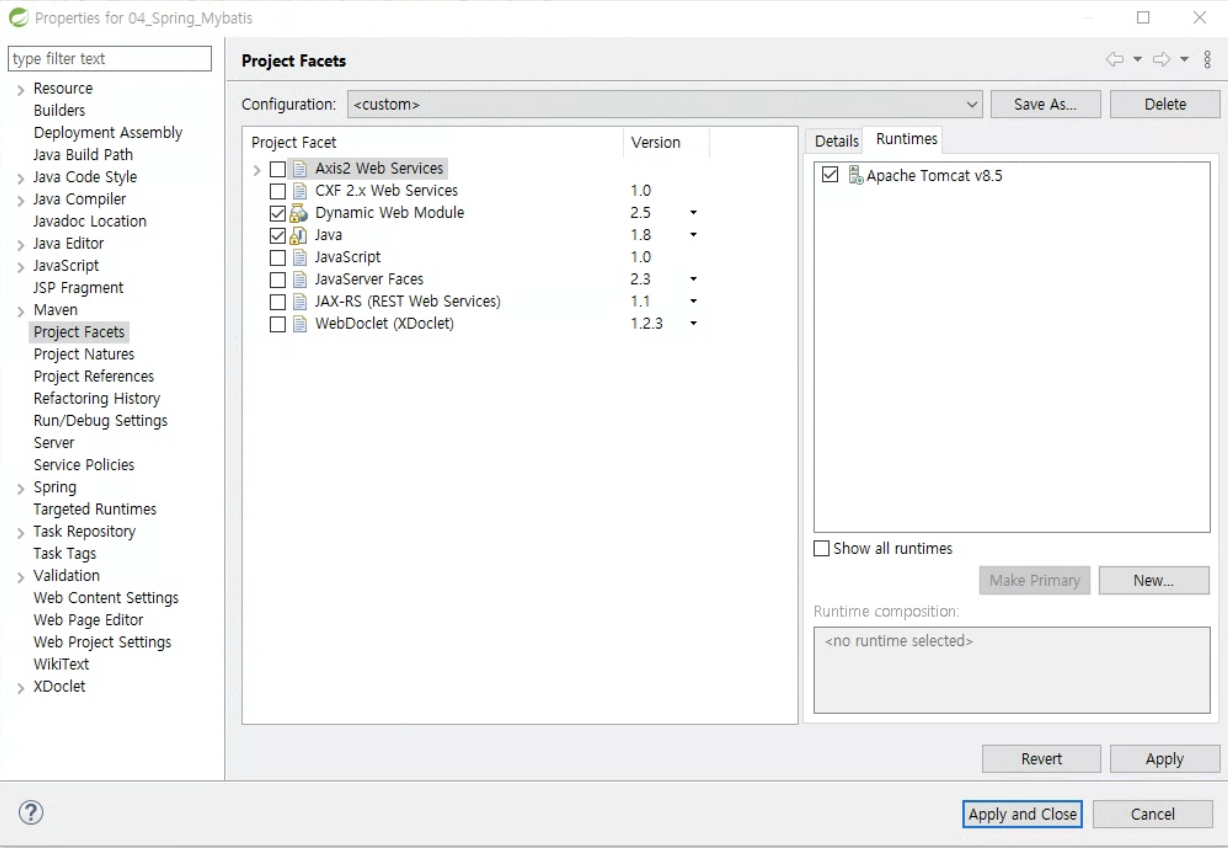Click the WebDoclet (XDoclet) facet icon

point(299,324)
